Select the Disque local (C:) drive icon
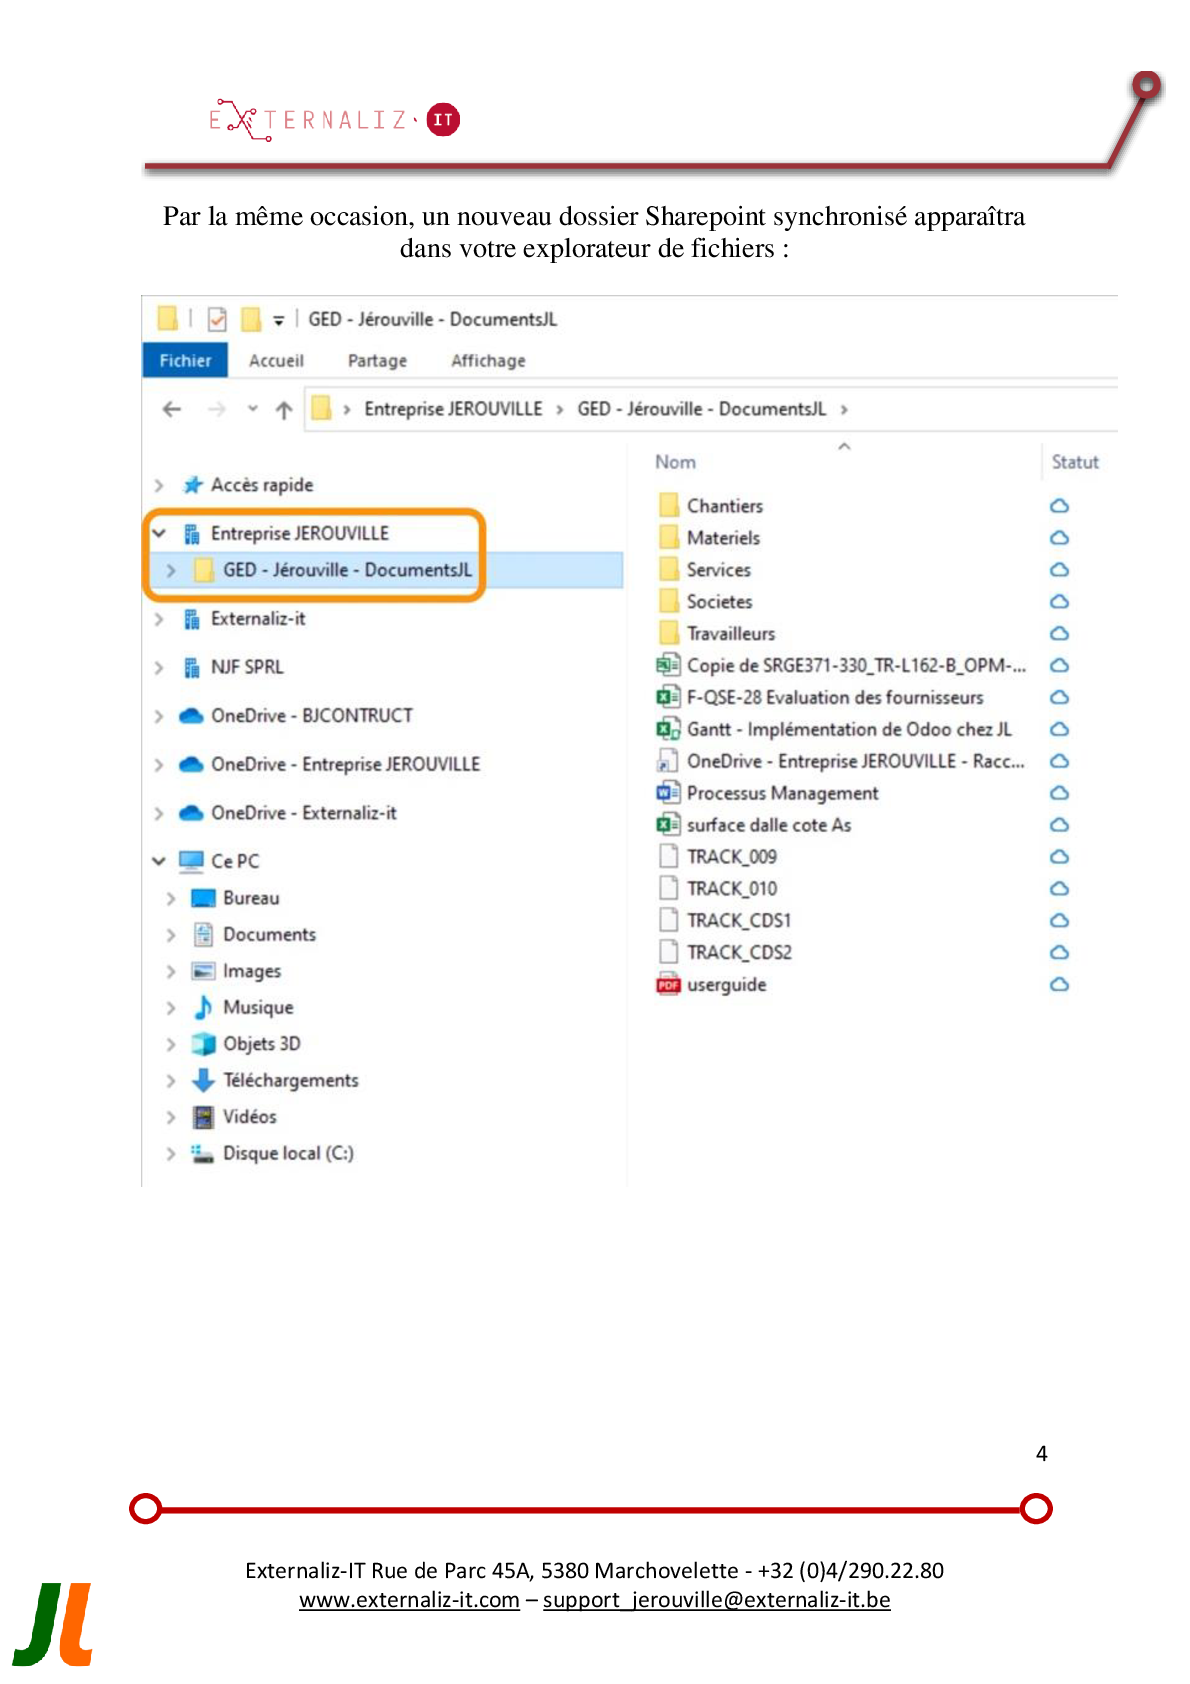The height and width of the screenshot is (1684, 1190). 203,1154
